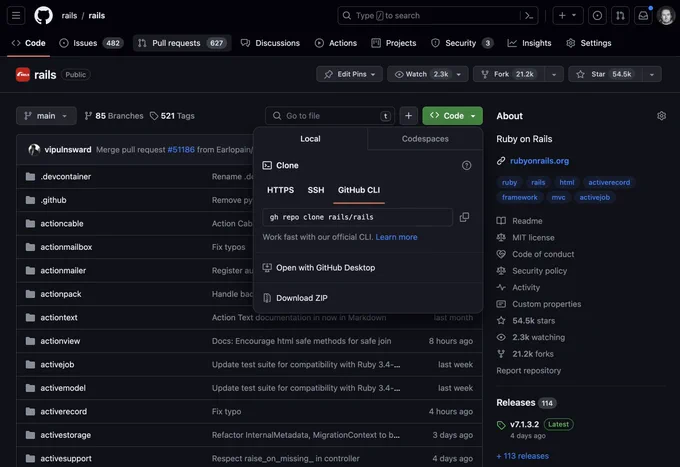The height and width of the screenshot is (467, 680).
Task: Copy the gh repo clone command
Action: 464,217
